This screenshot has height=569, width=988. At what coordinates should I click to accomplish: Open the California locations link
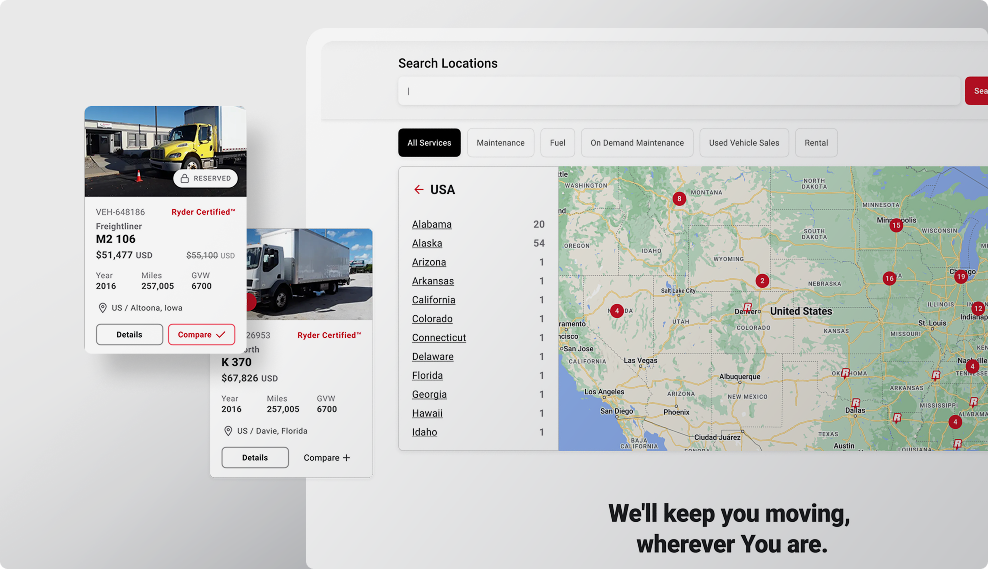pos(434,300)
